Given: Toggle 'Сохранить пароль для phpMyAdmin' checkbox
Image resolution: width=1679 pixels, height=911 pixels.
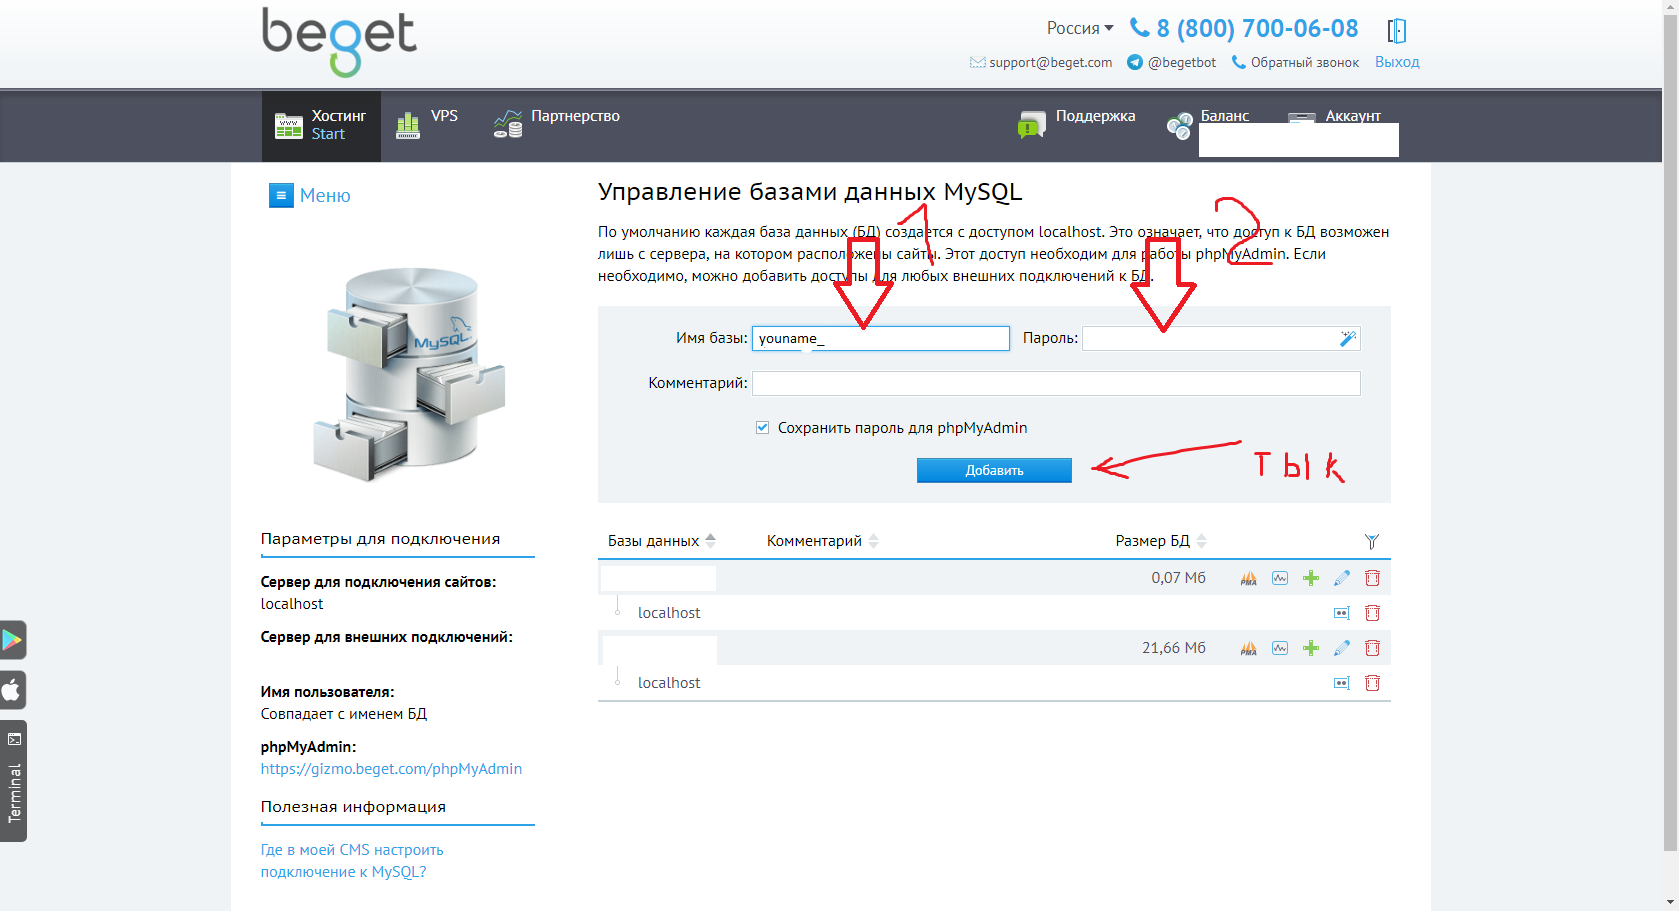Looking at the screenshot, I should coord(762,428).
